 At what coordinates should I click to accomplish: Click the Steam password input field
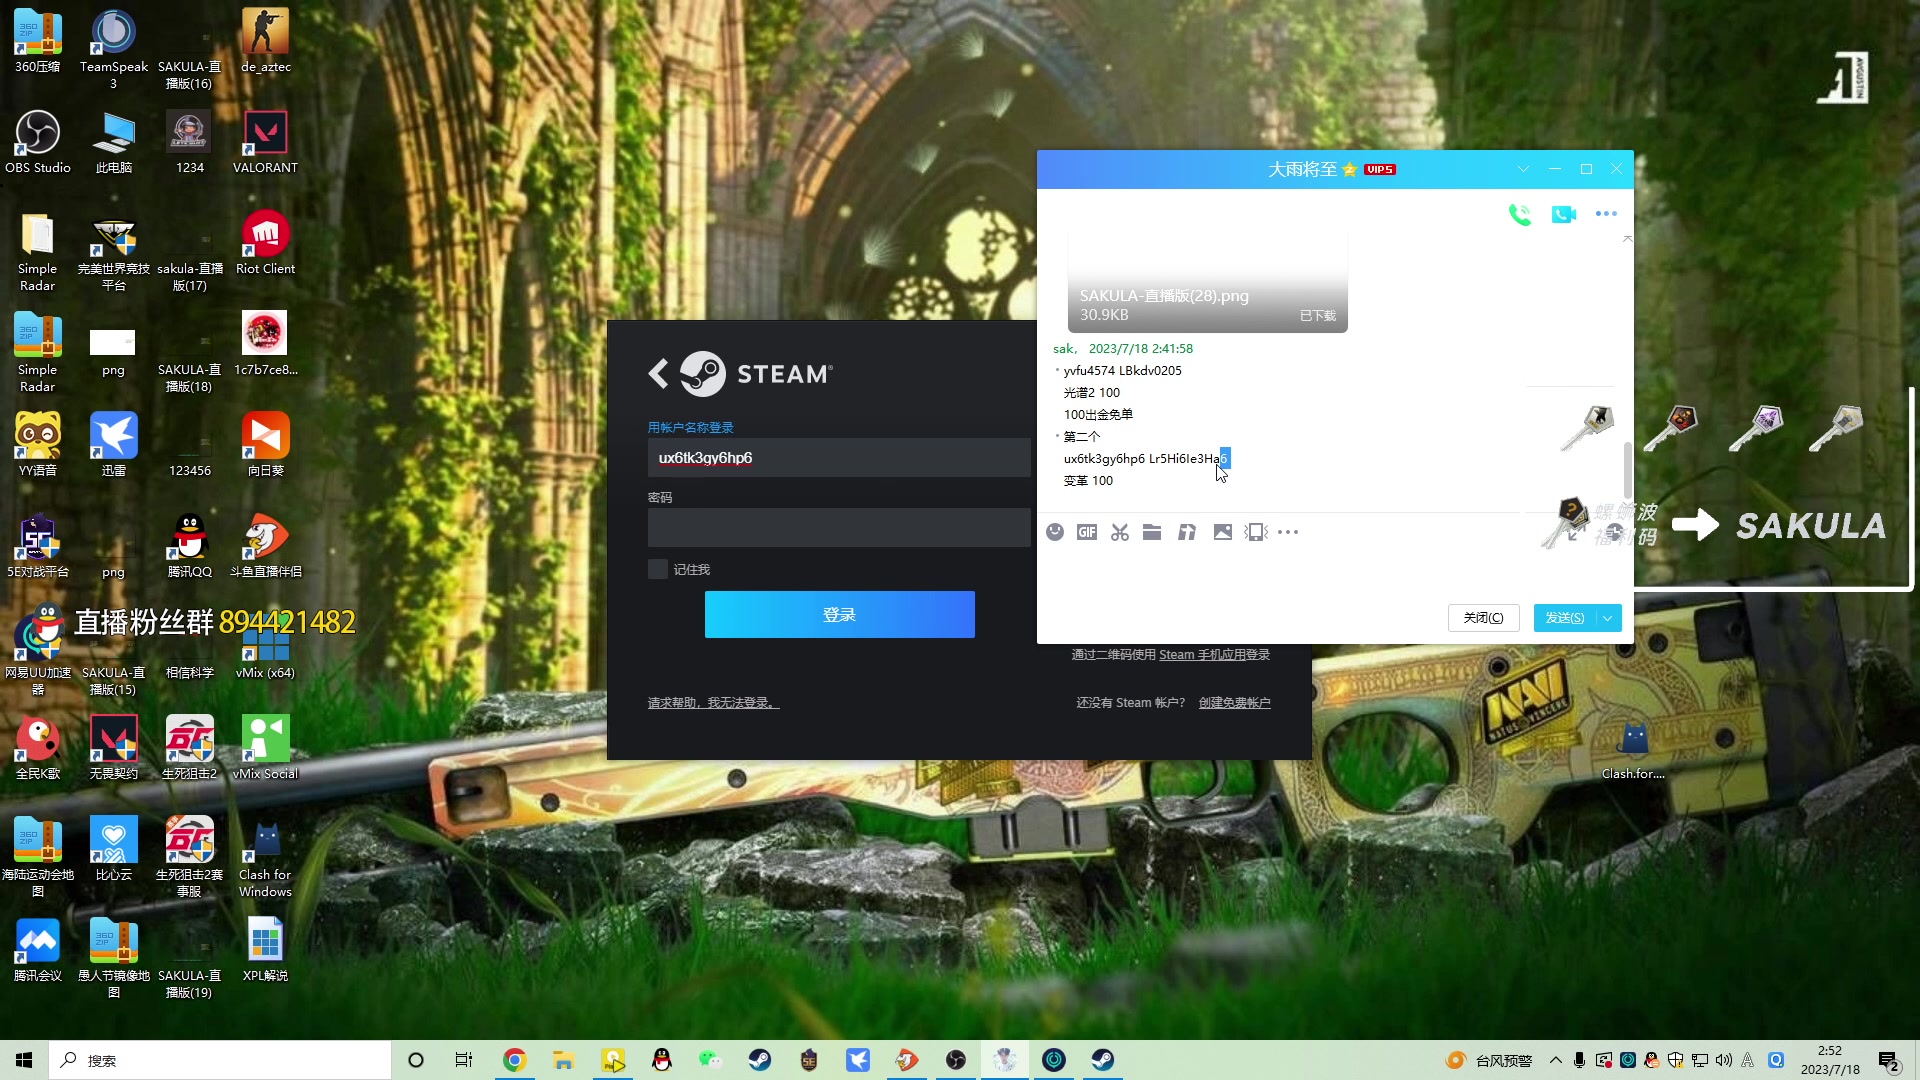click(x=839, y=527)
